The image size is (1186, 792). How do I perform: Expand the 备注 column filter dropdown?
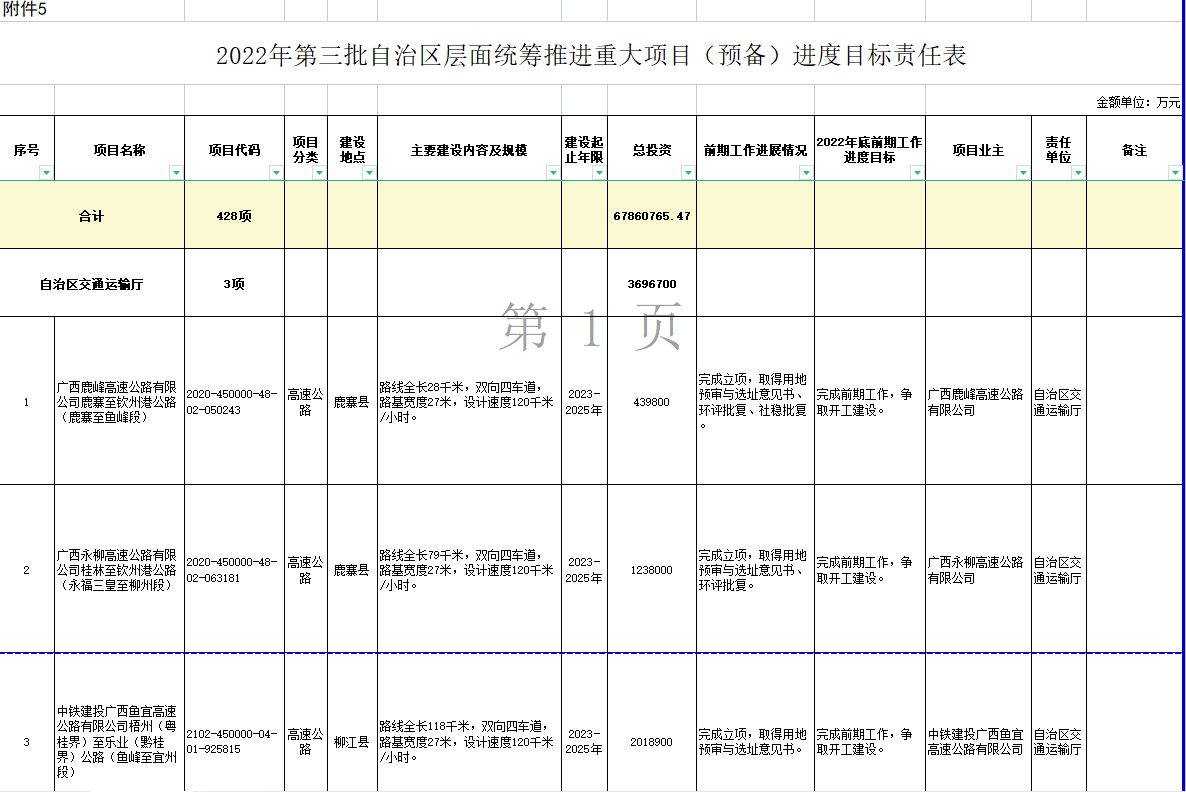[1175, 172]
